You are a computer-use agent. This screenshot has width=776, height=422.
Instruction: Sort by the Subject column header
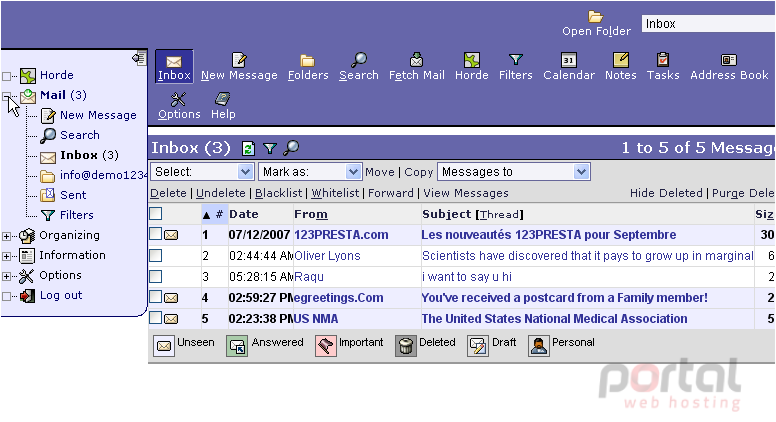tap(446, 214)
